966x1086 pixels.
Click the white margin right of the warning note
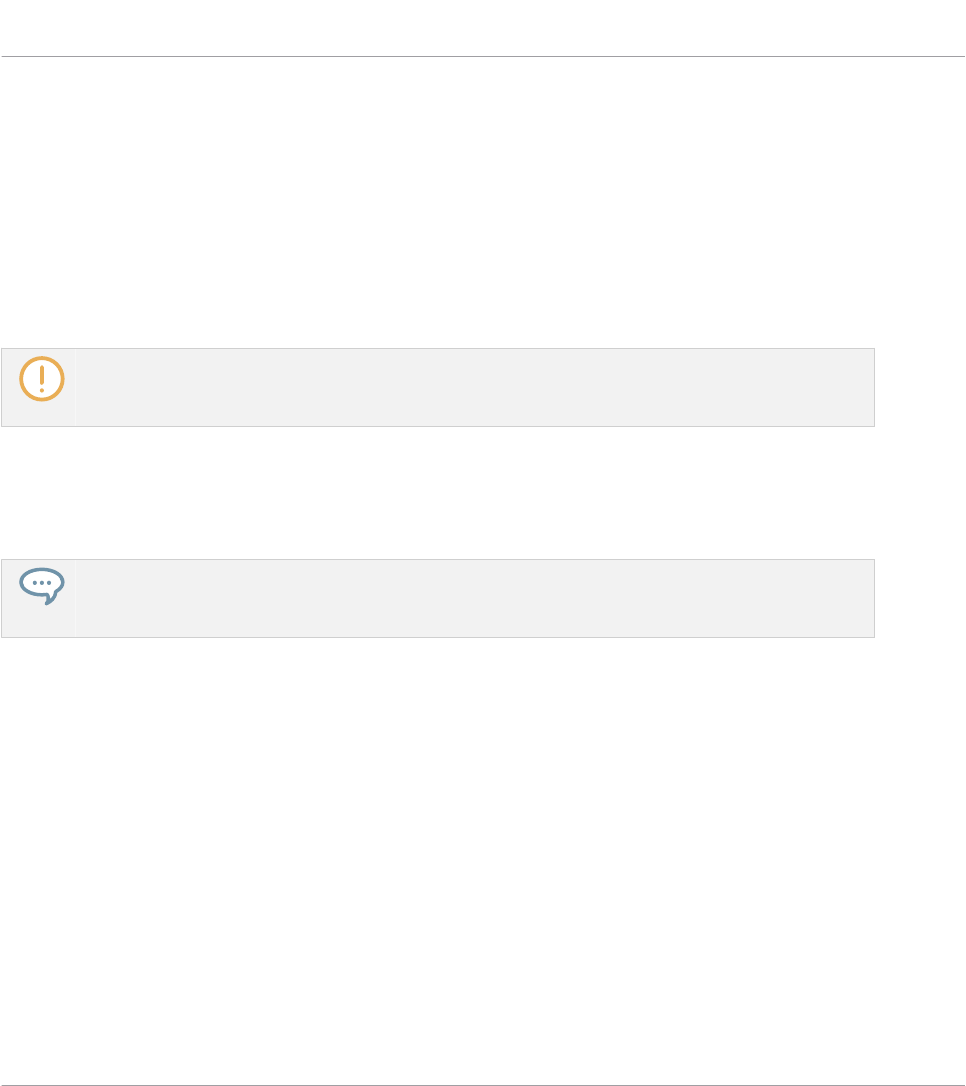coord(920,388)
